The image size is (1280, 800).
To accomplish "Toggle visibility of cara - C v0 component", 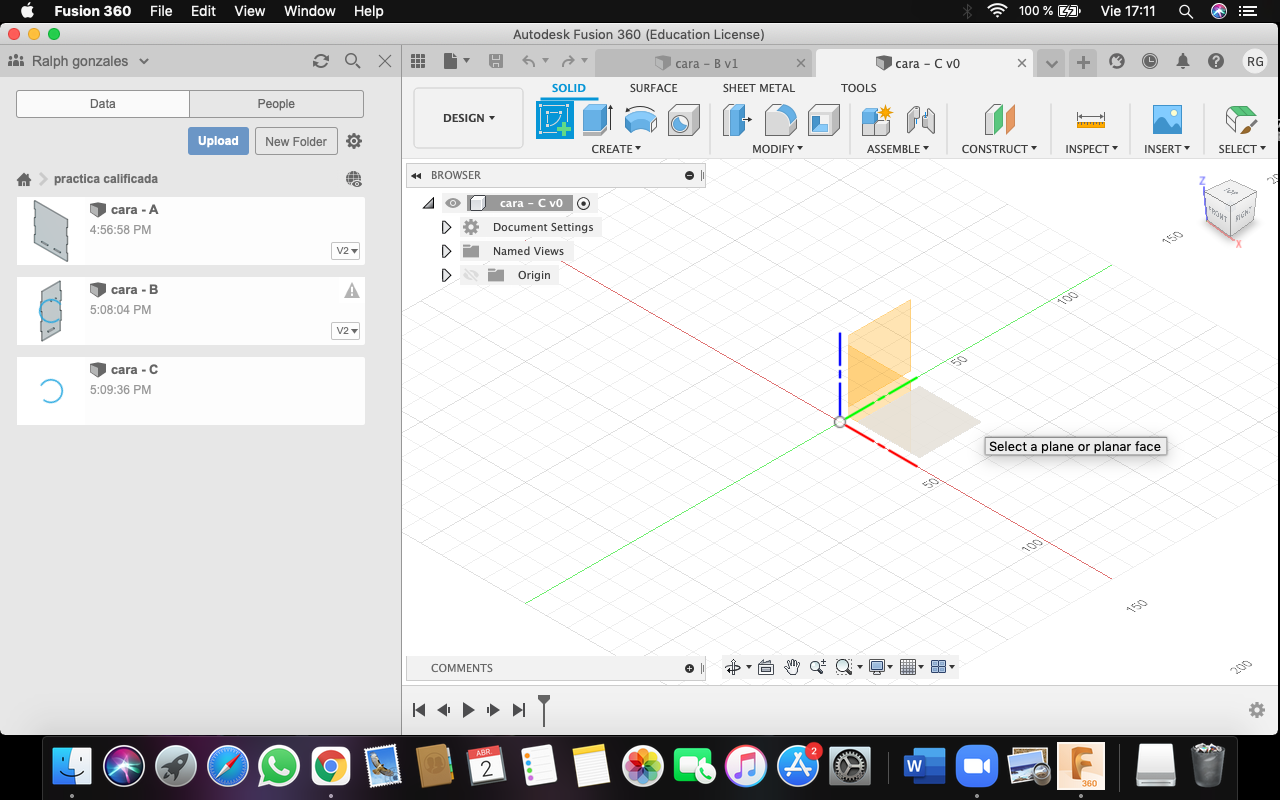I will pos(453,203).
